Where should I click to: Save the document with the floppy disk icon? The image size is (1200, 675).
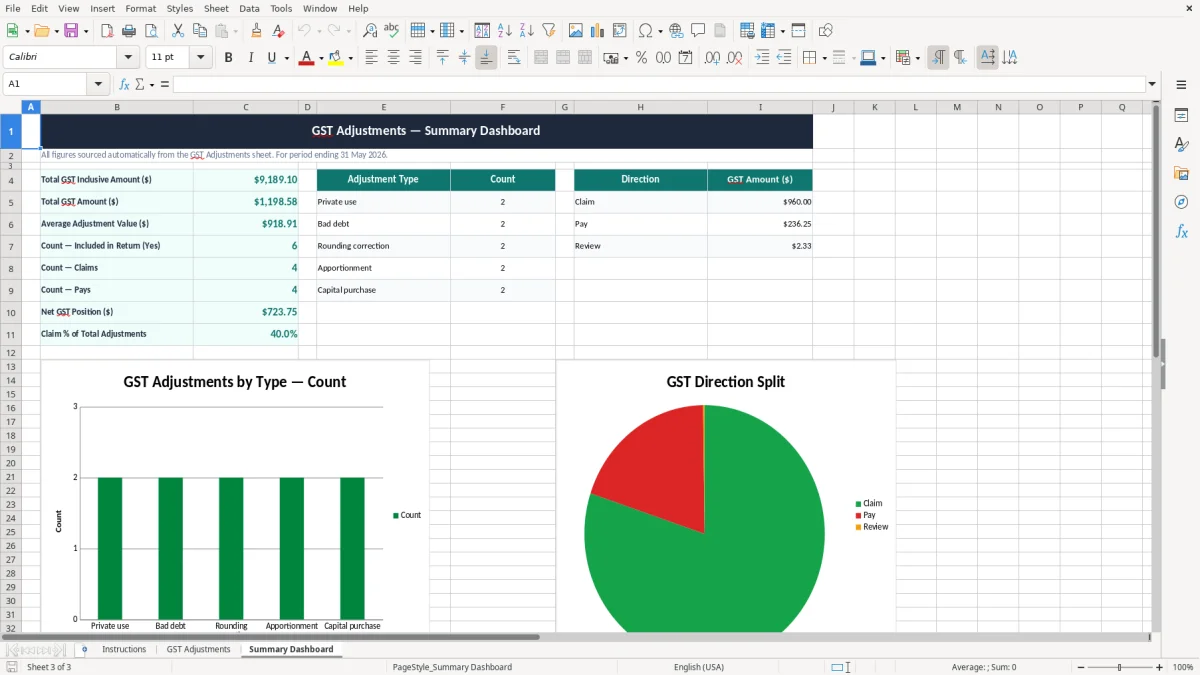click(71, 31)
